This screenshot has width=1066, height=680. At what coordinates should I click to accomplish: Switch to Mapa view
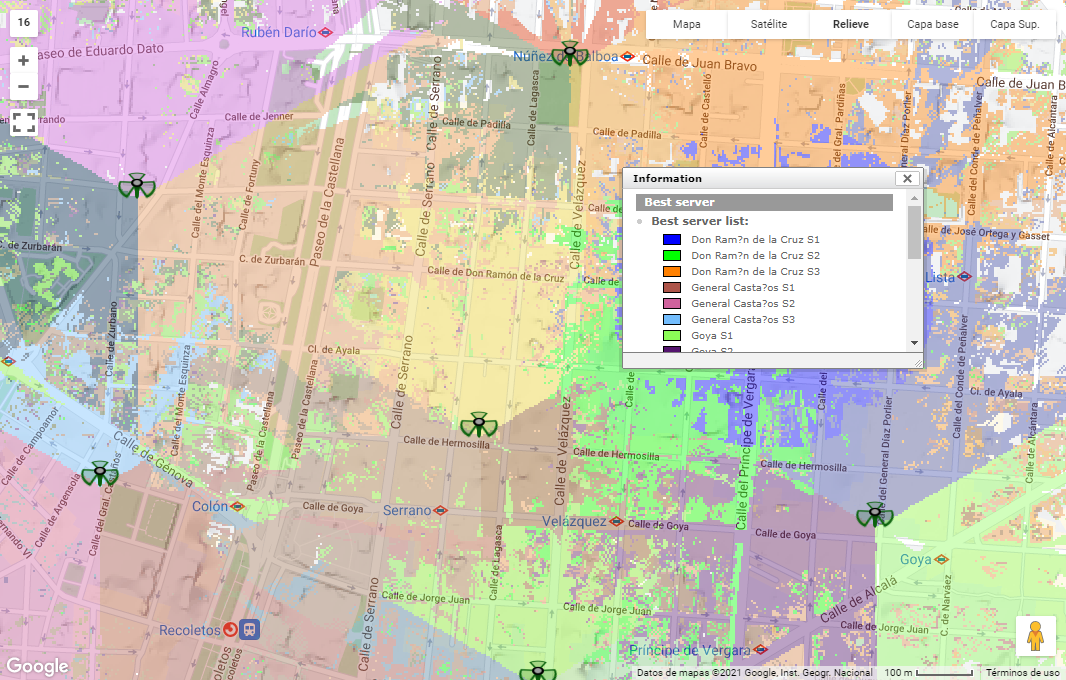point(687,24)
